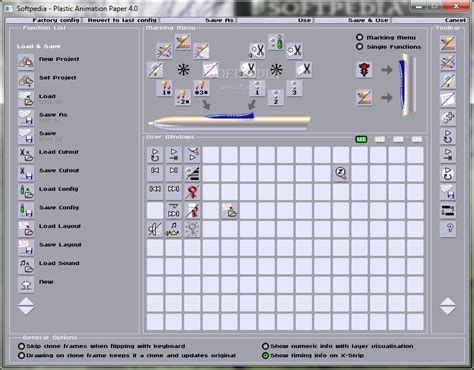Click the red pushpin icon in User Windows
Screen dimensions: 474x370
[x=192, y=192]
